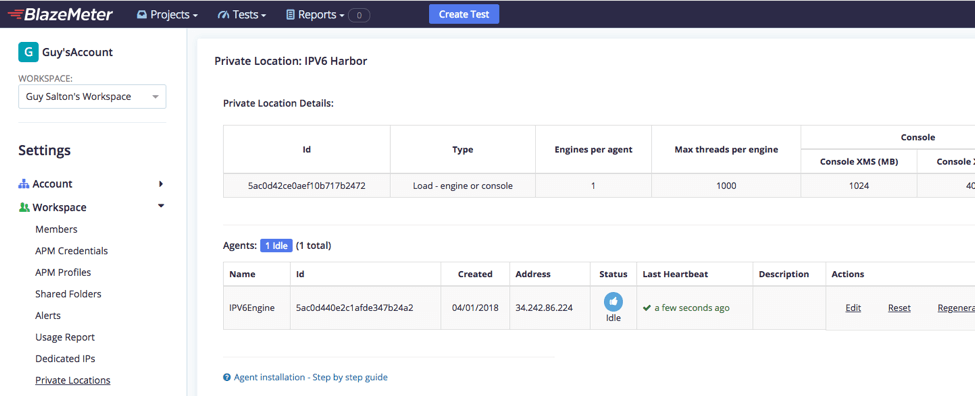Click the help question mark icon
This screenshot has width=975, height=396.
click(227, 377)
